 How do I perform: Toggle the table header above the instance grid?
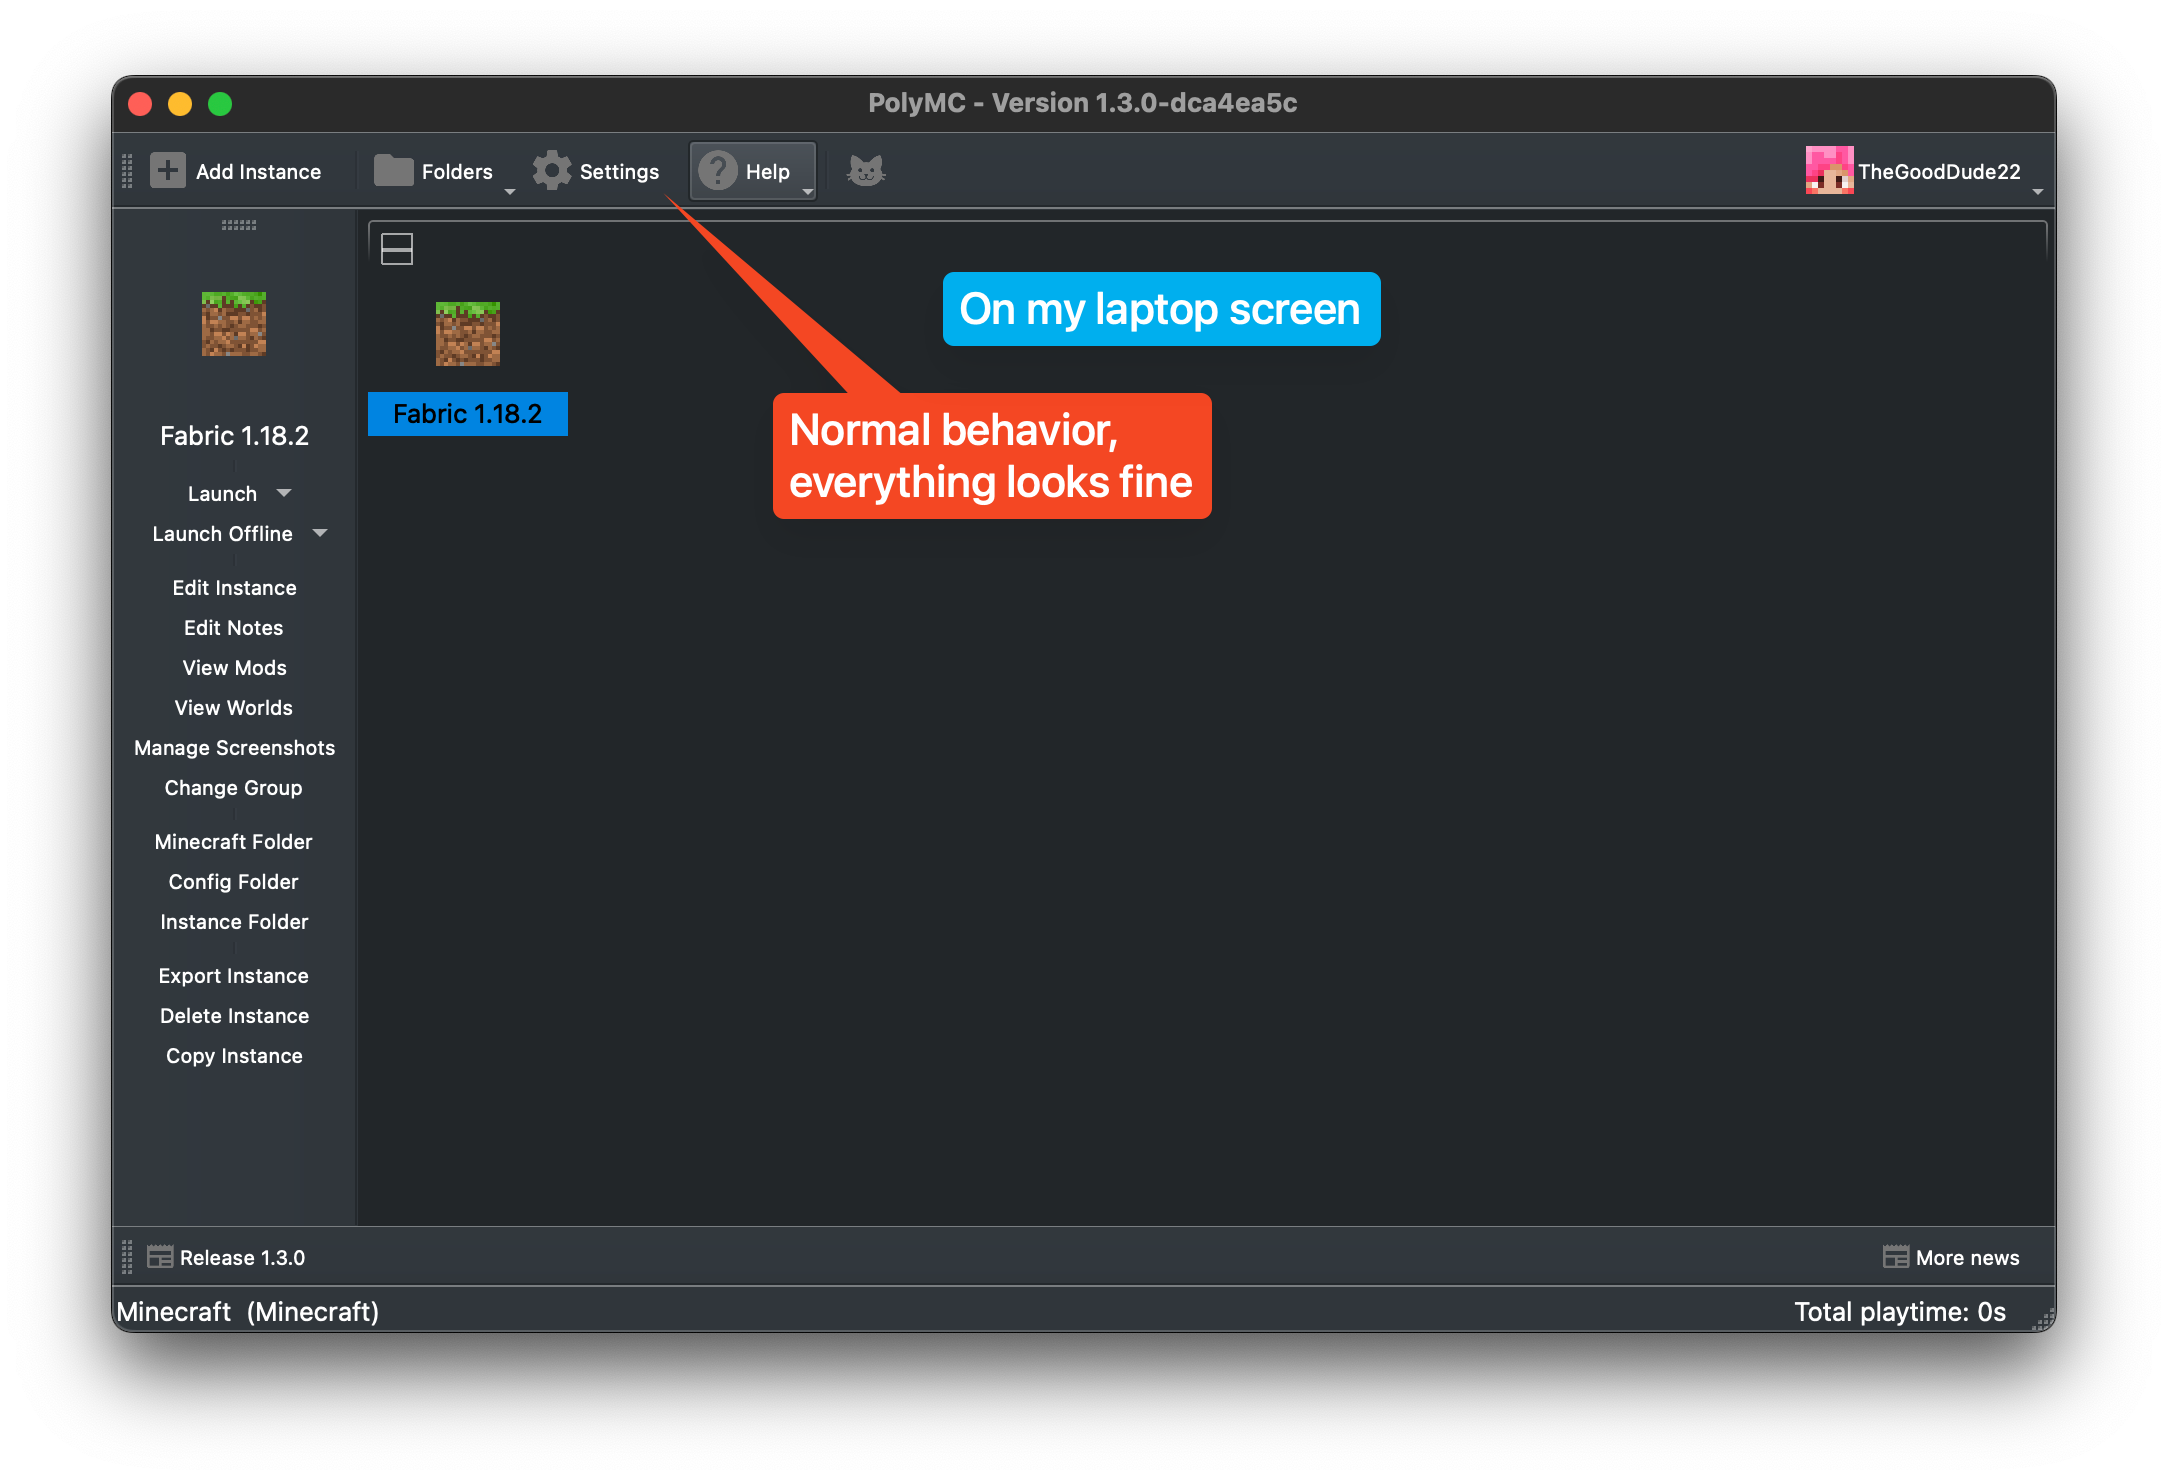396,248
